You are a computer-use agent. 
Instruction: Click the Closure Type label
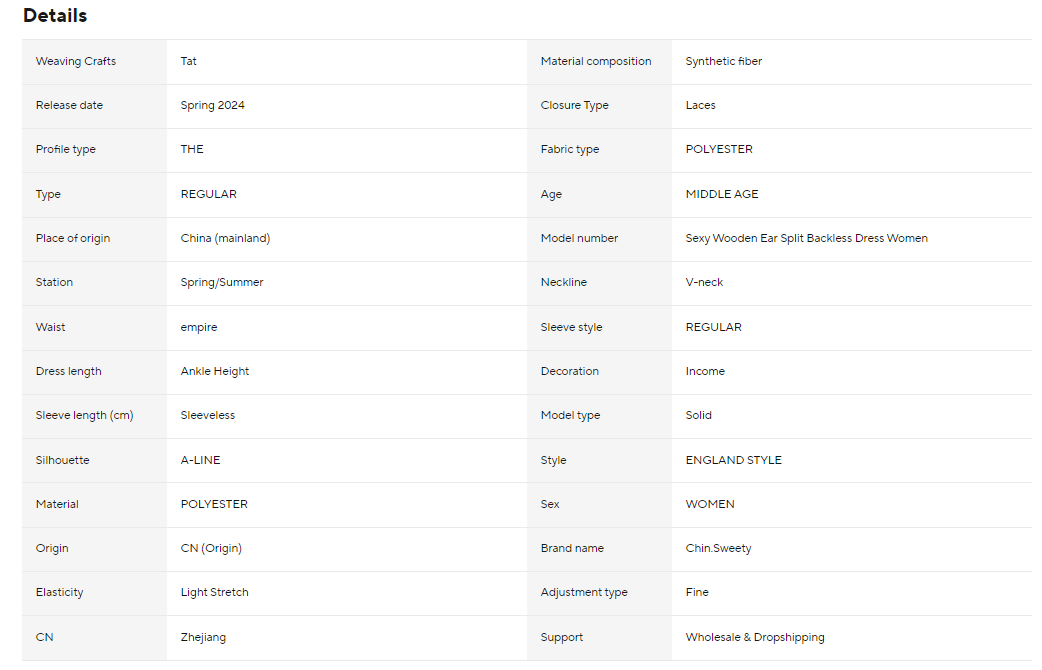tap(575, 106)
